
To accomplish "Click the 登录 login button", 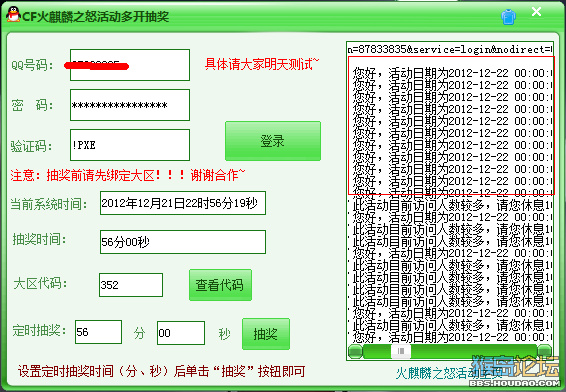I will [x=273, y=141].
